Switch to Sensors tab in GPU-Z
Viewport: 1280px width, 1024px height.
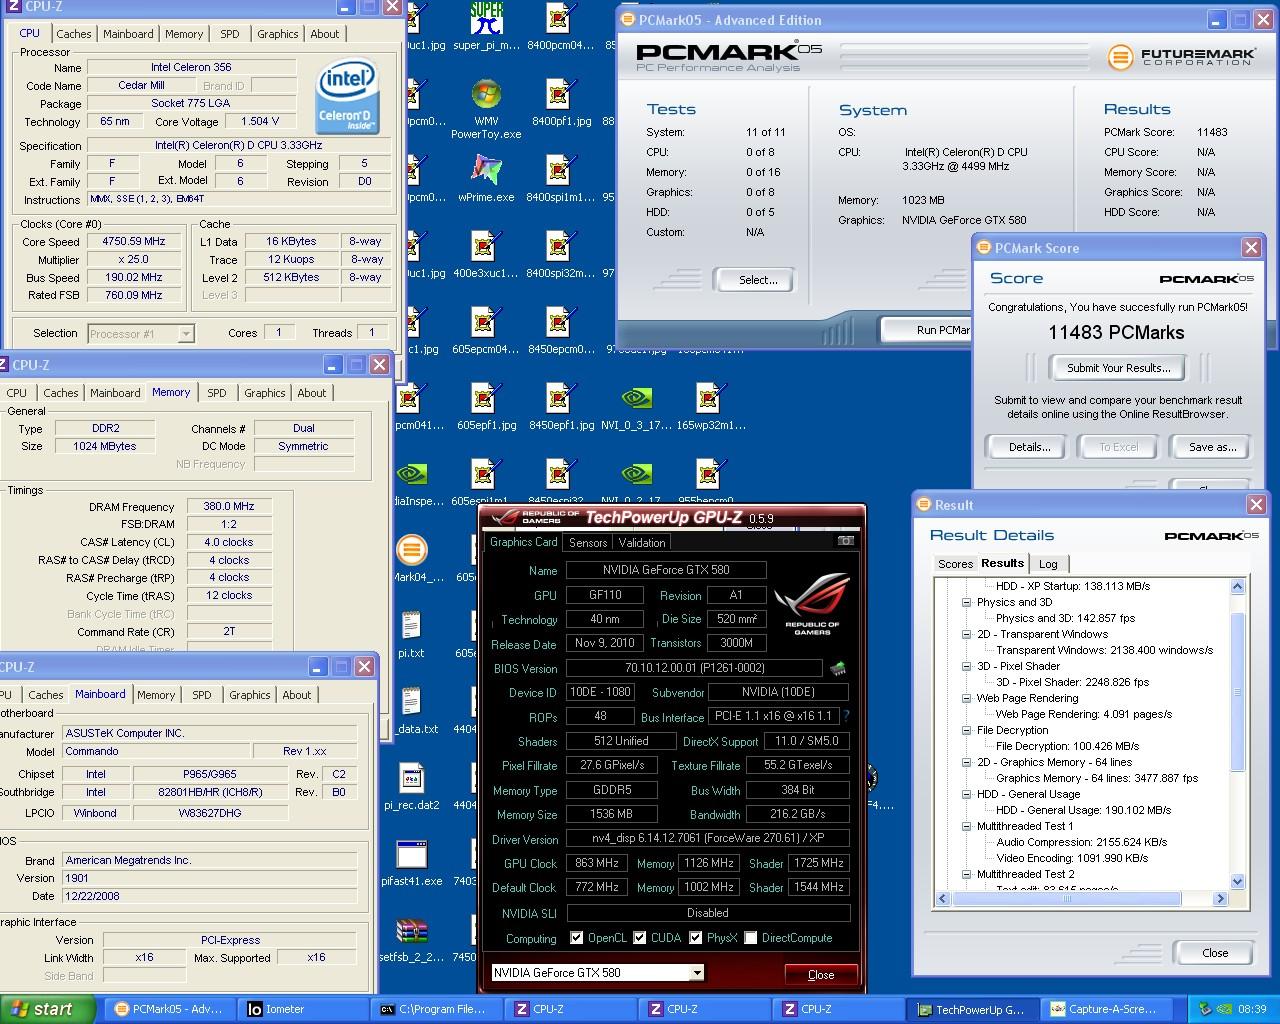pyautogui.click(x=588, y=543)
